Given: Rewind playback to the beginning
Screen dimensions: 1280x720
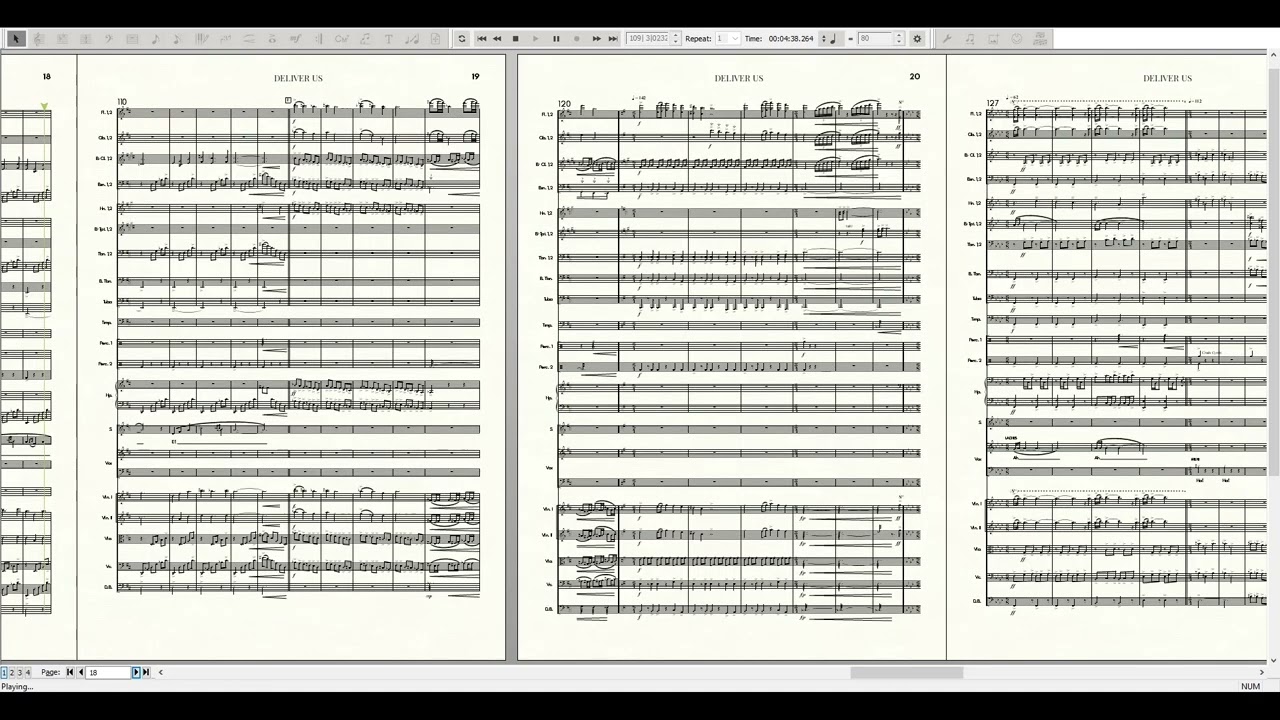Looking at the screenshot, I should (x=481, y=39).
